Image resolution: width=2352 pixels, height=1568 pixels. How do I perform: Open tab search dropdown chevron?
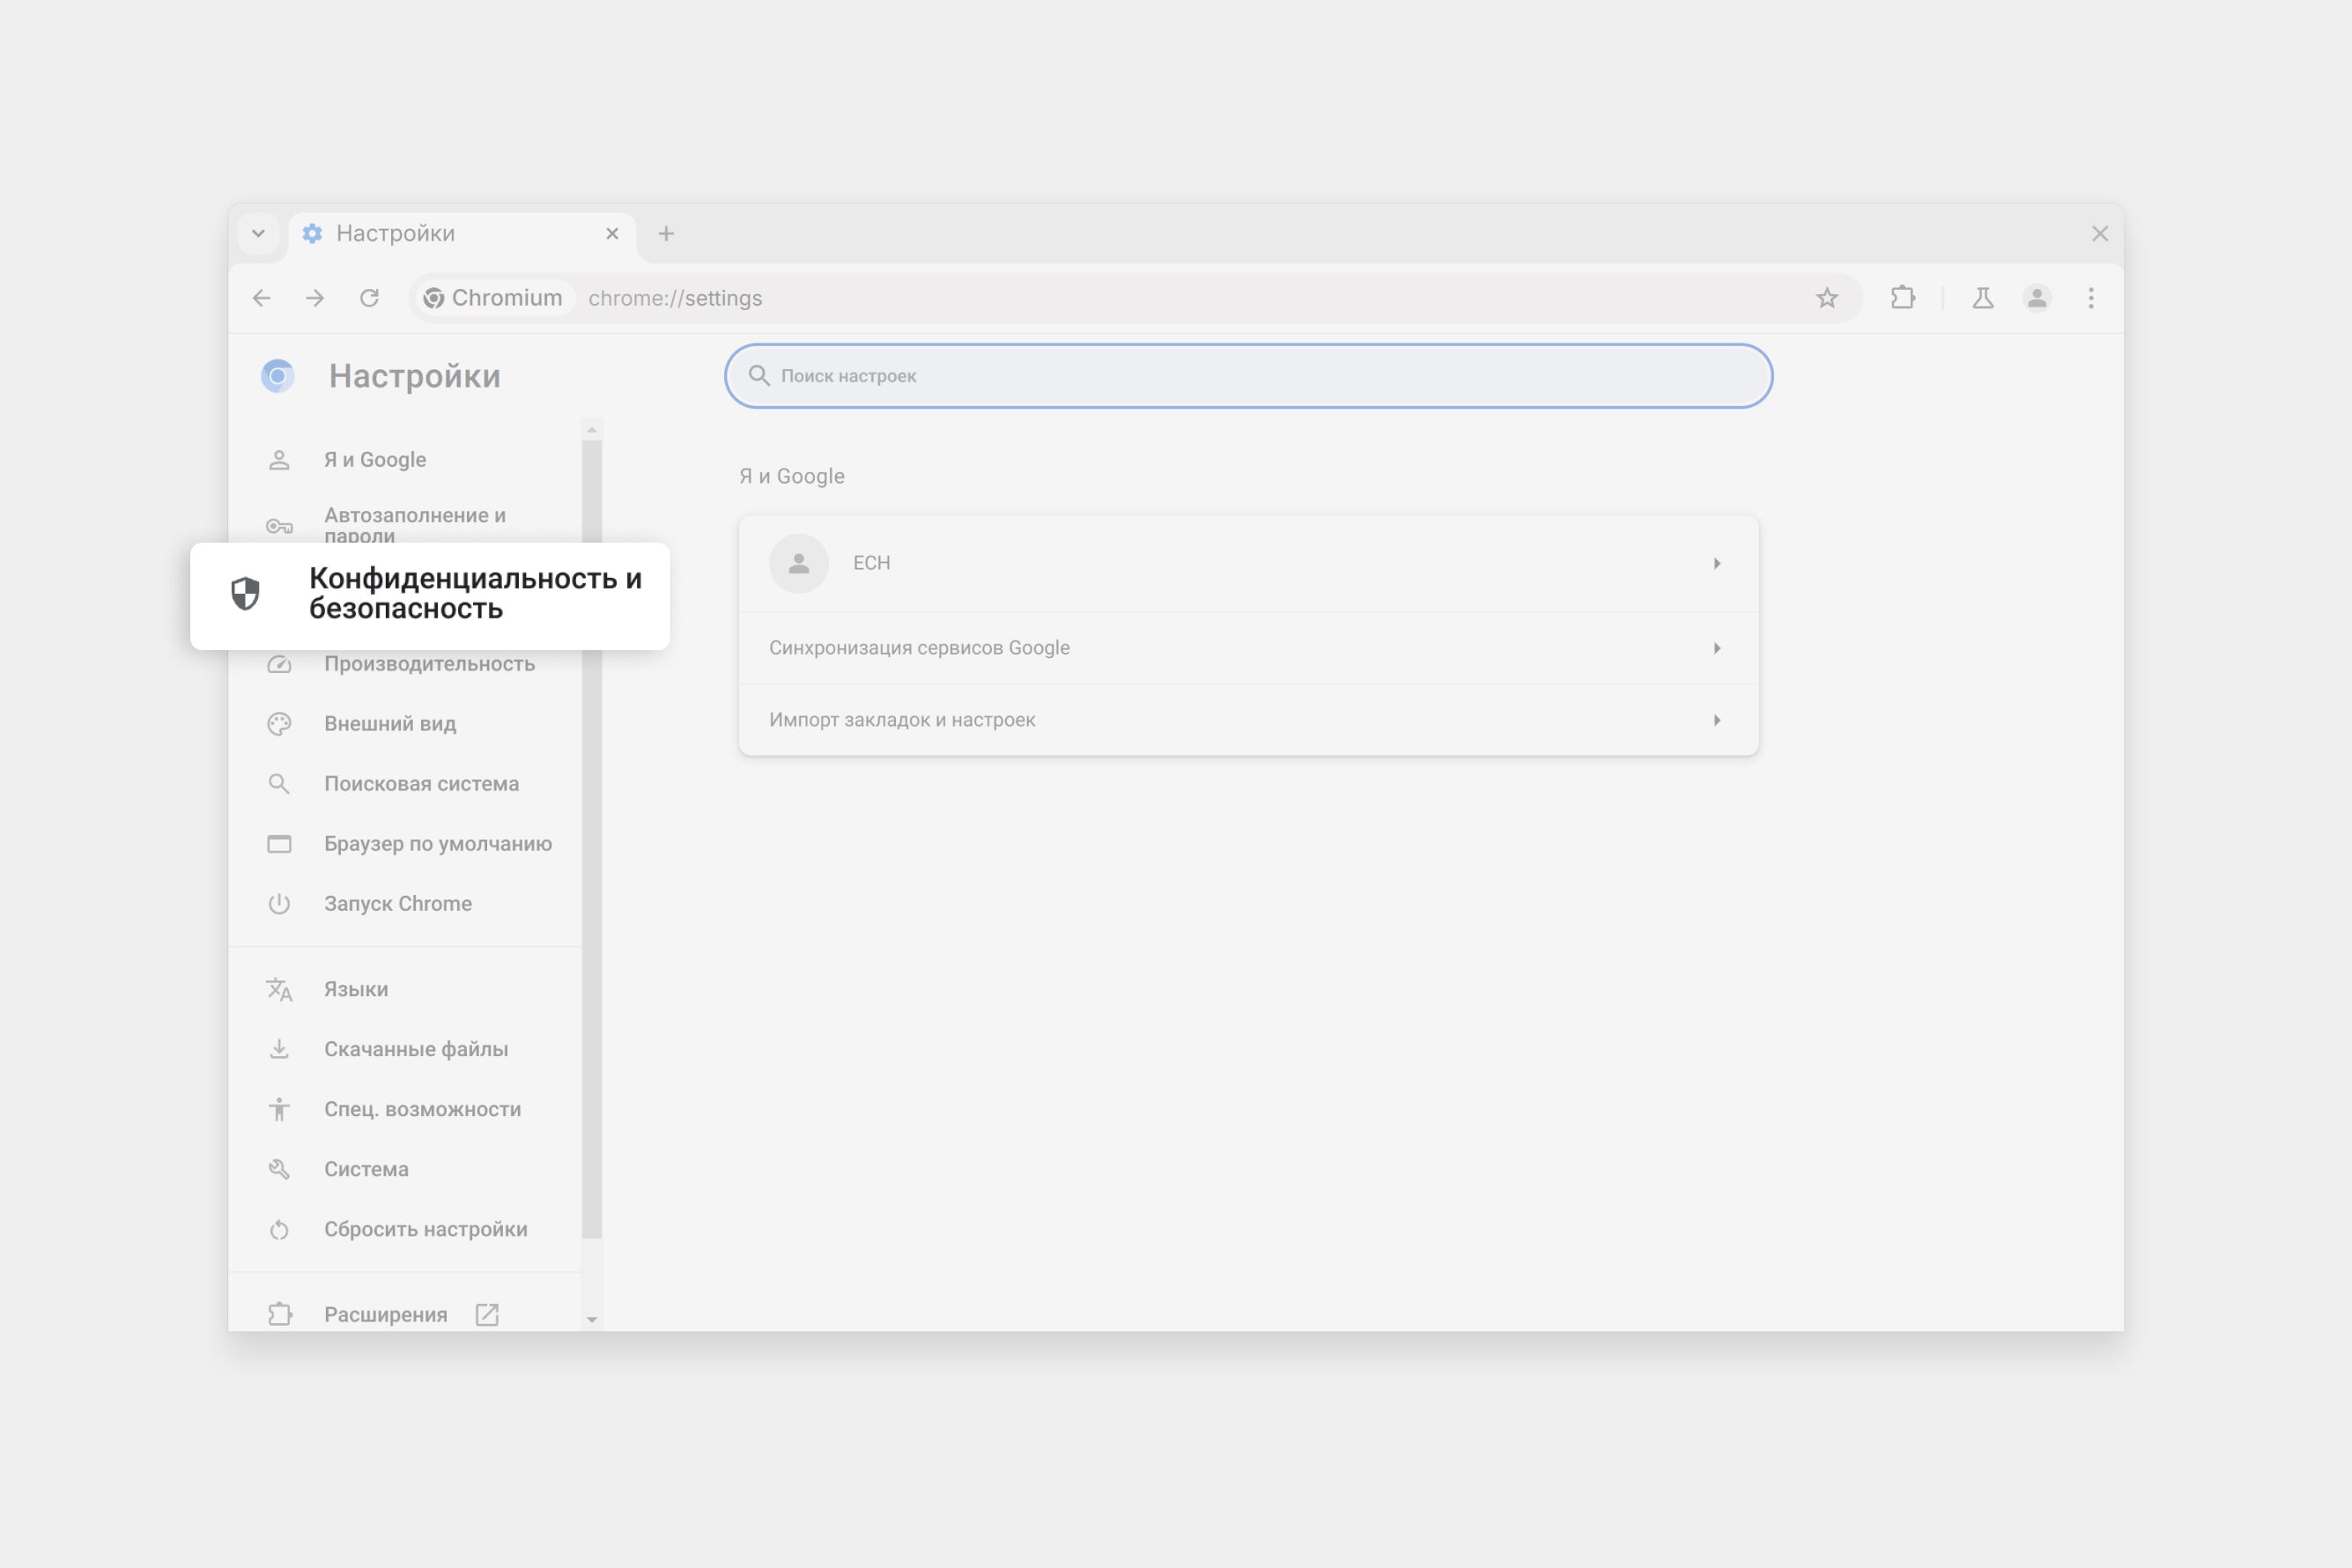pos(258,234)
